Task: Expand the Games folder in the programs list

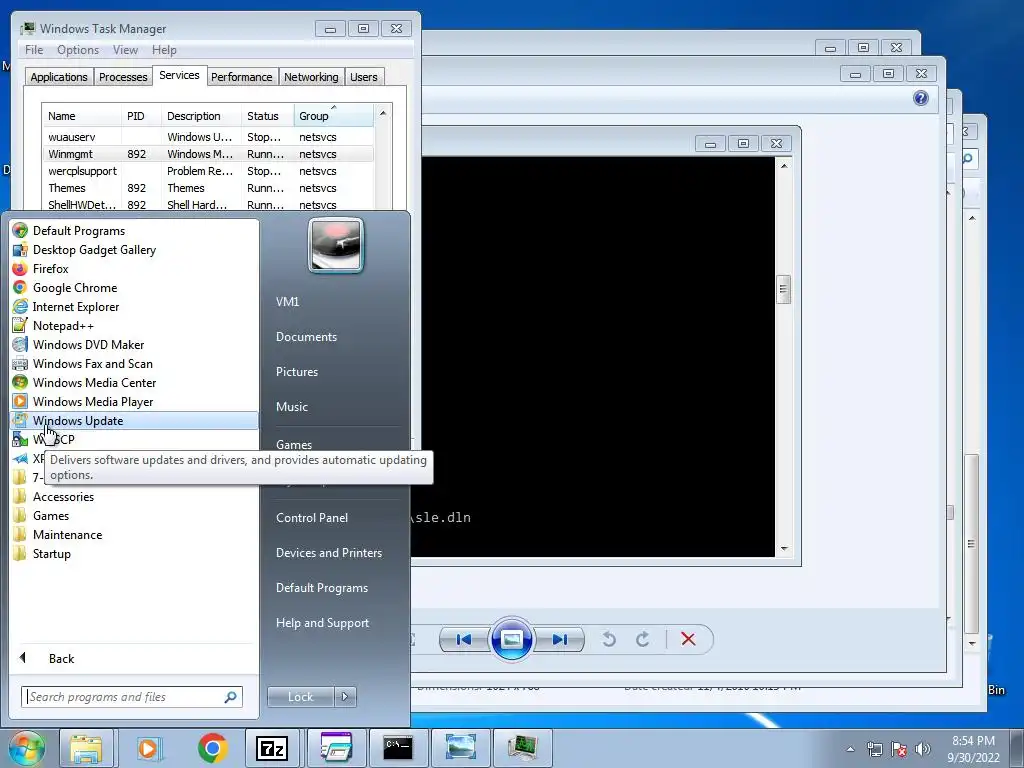Action: click(x=51, y=515)
